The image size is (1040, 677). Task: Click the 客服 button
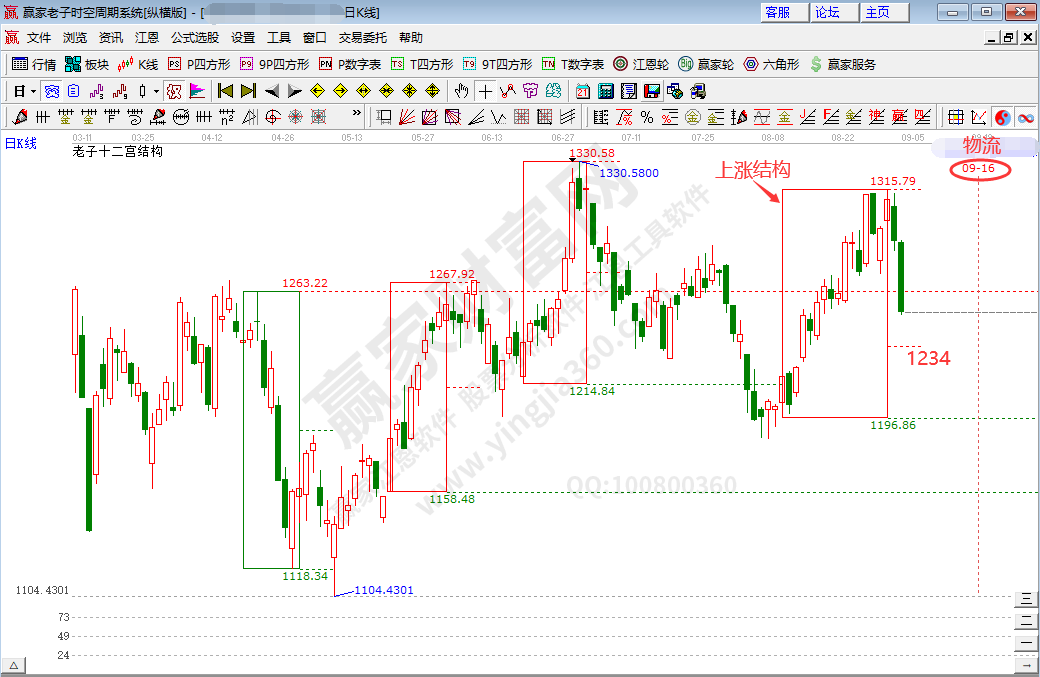click(x=777, y=12)
